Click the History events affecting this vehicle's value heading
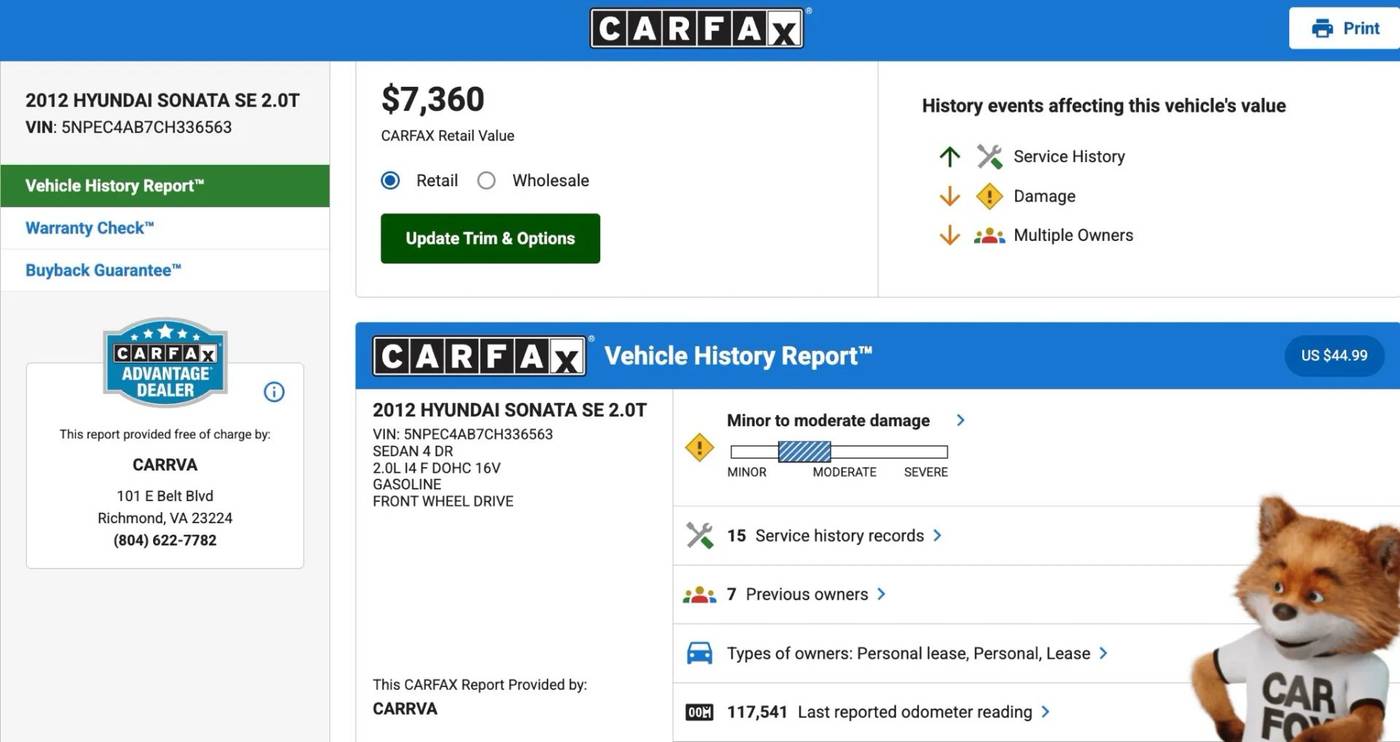 (x=1104, y=106)
